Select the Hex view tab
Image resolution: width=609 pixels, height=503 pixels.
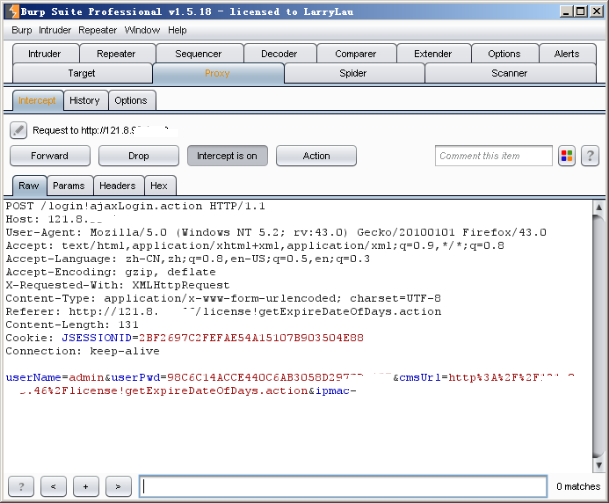pos(158,186)
